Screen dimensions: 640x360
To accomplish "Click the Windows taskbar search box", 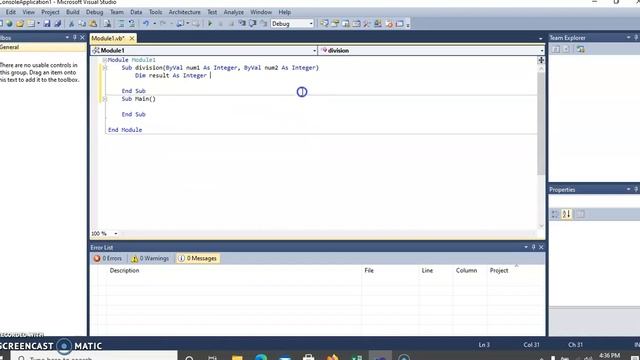I will click(94, 357).
